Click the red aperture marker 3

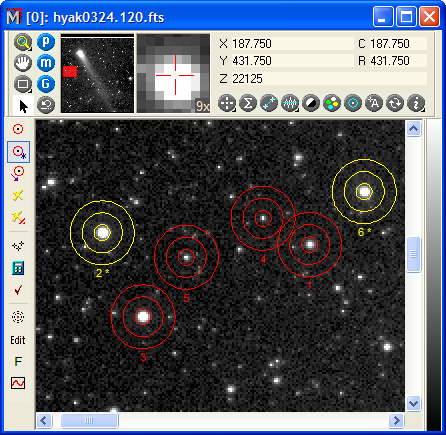tap(143, 317)
